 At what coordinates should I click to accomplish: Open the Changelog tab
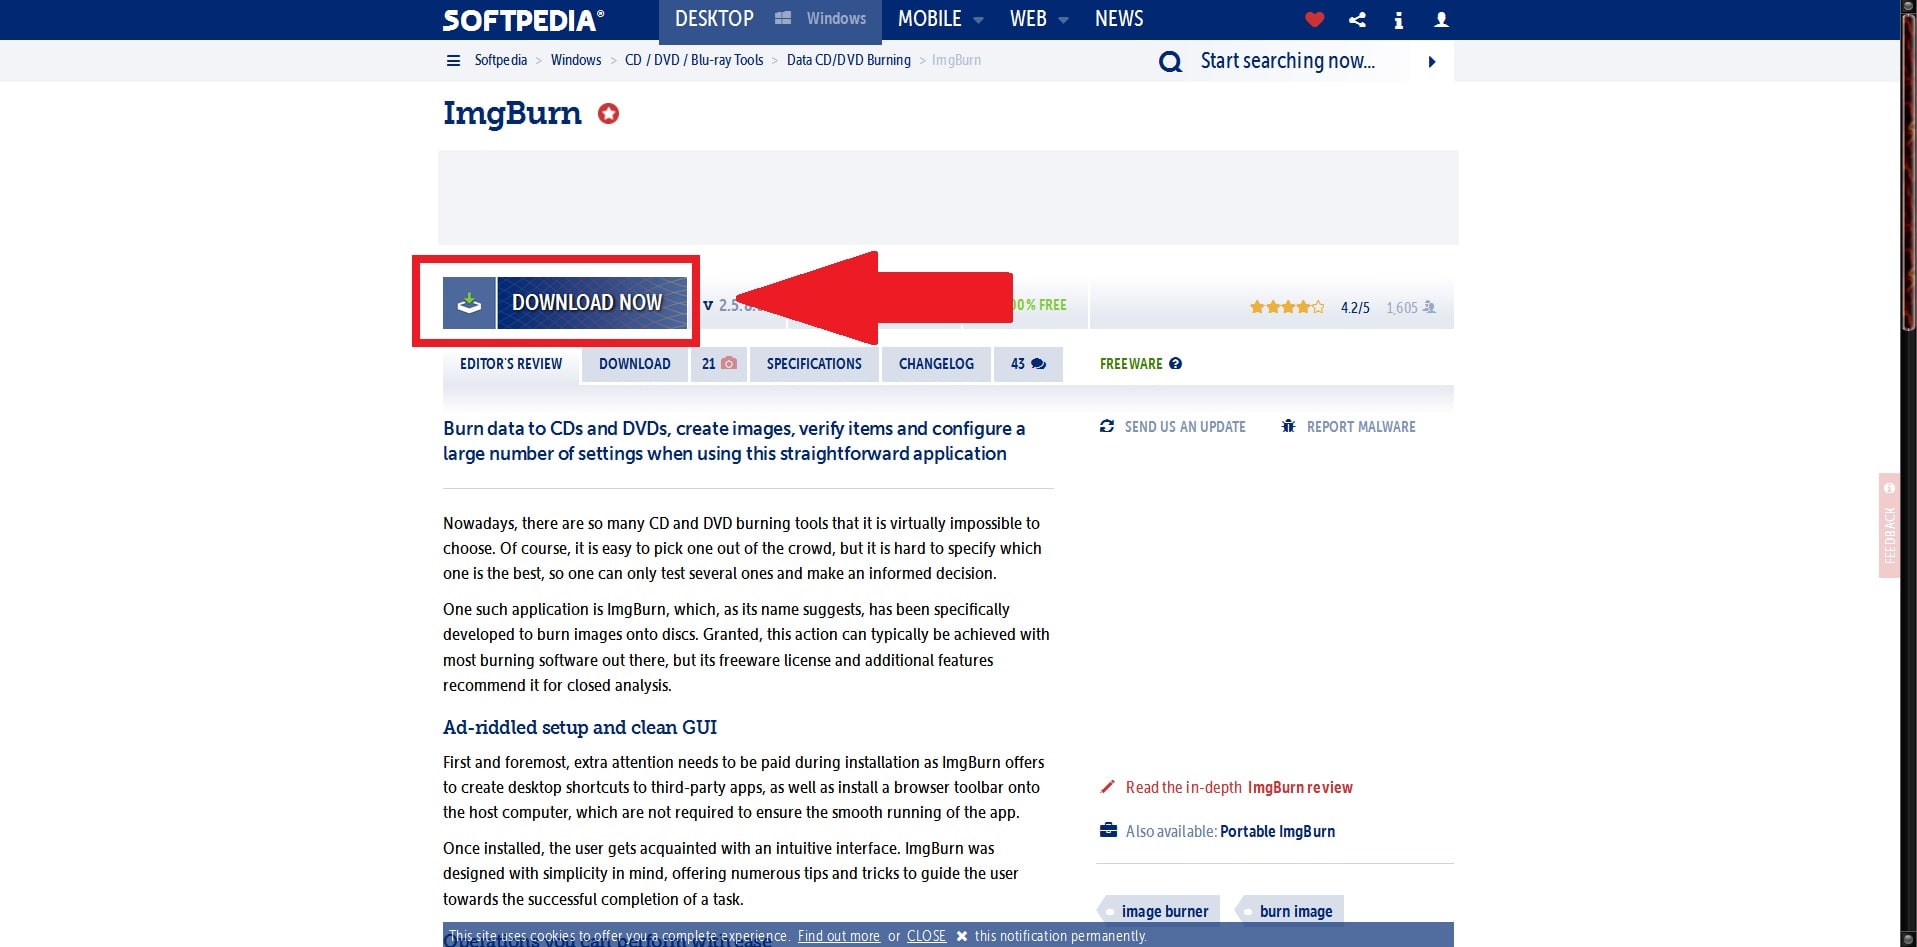tap(935, 364)
